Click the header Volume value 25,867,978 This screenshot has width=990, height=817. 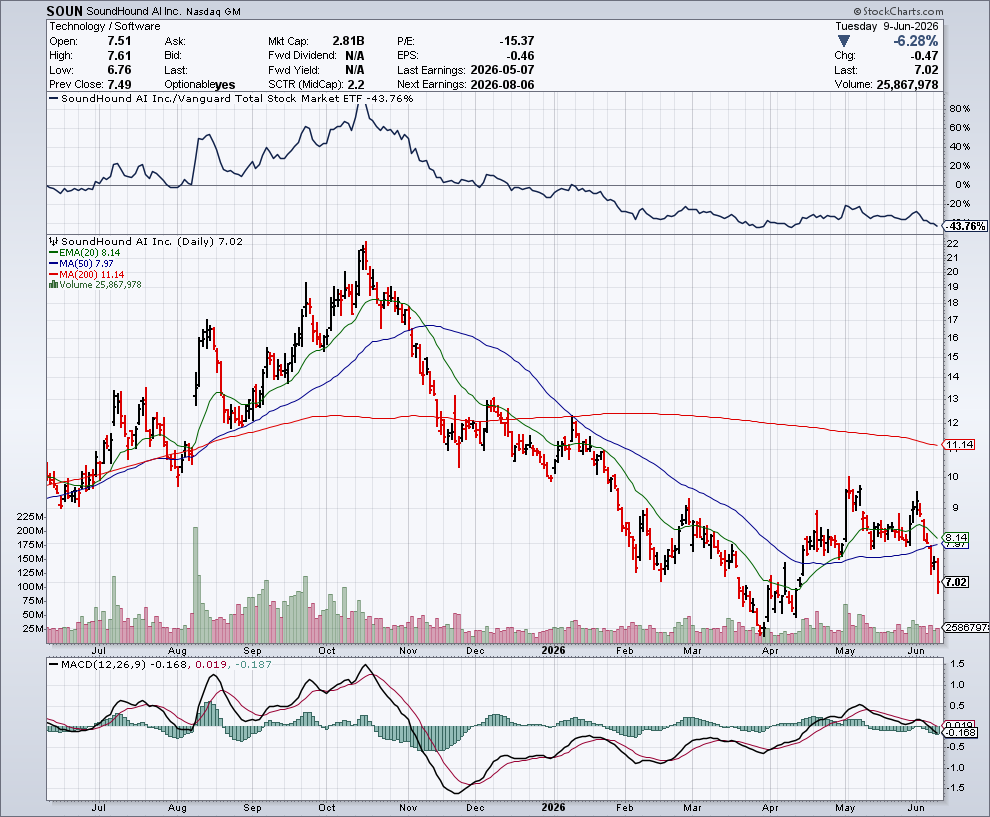coord(907,85)
